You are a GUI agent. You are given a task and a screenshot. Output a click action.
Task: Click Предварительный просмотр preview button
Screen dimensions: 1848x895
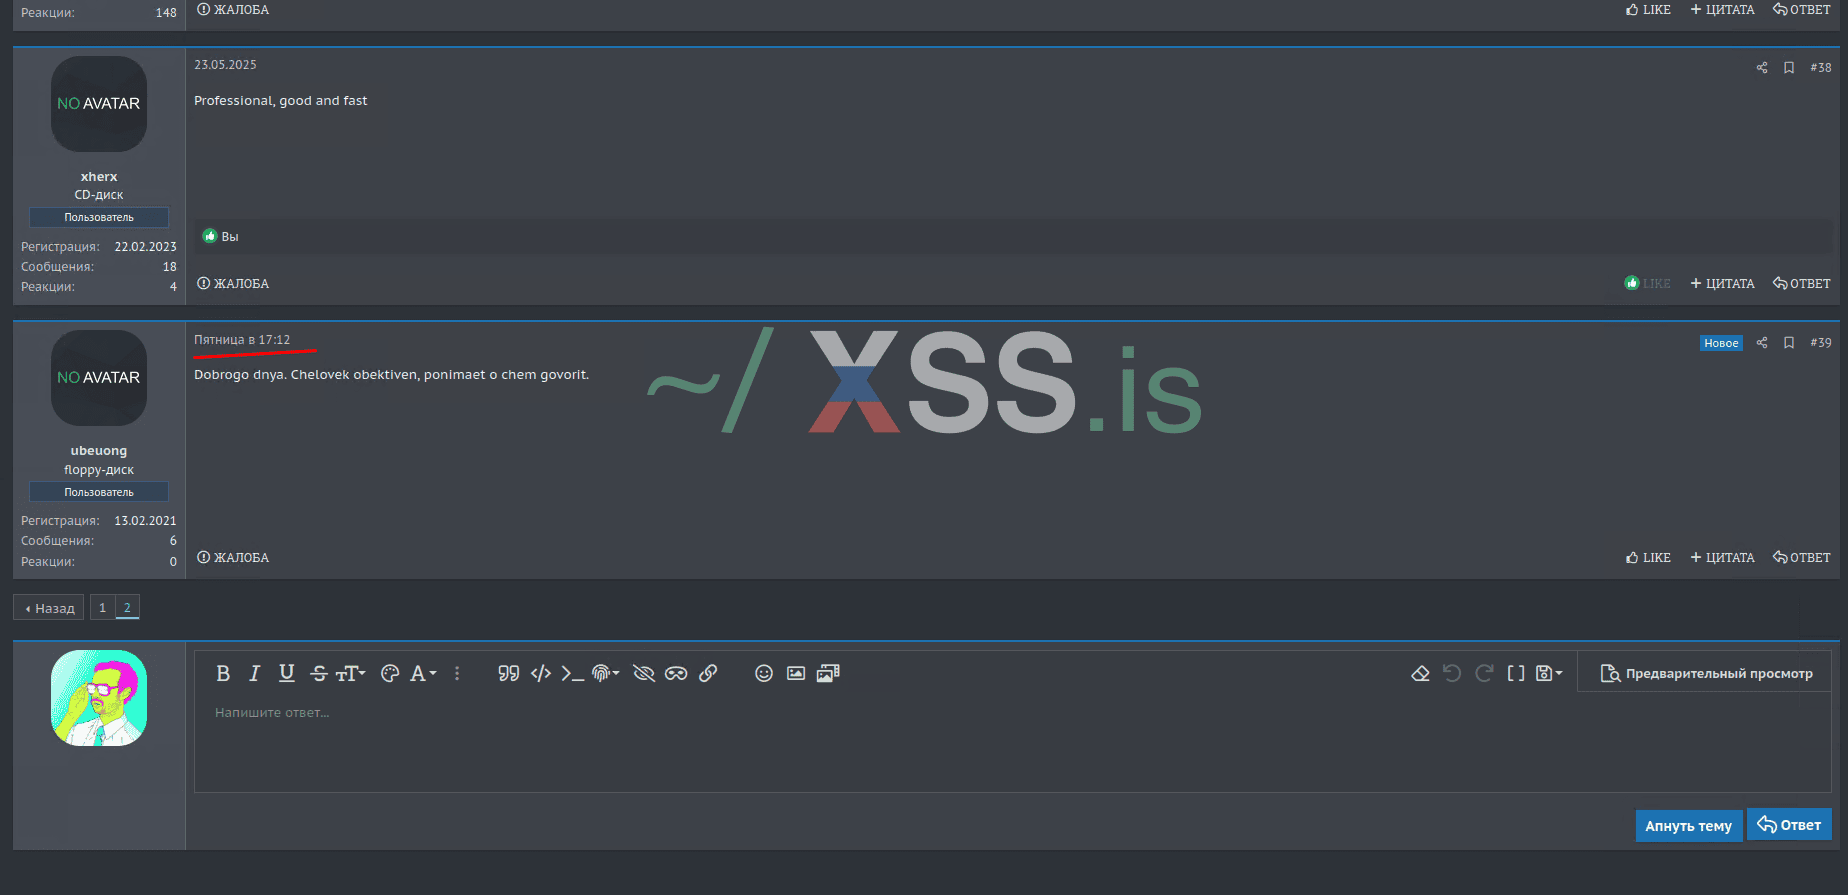(x=1706, y=674)
